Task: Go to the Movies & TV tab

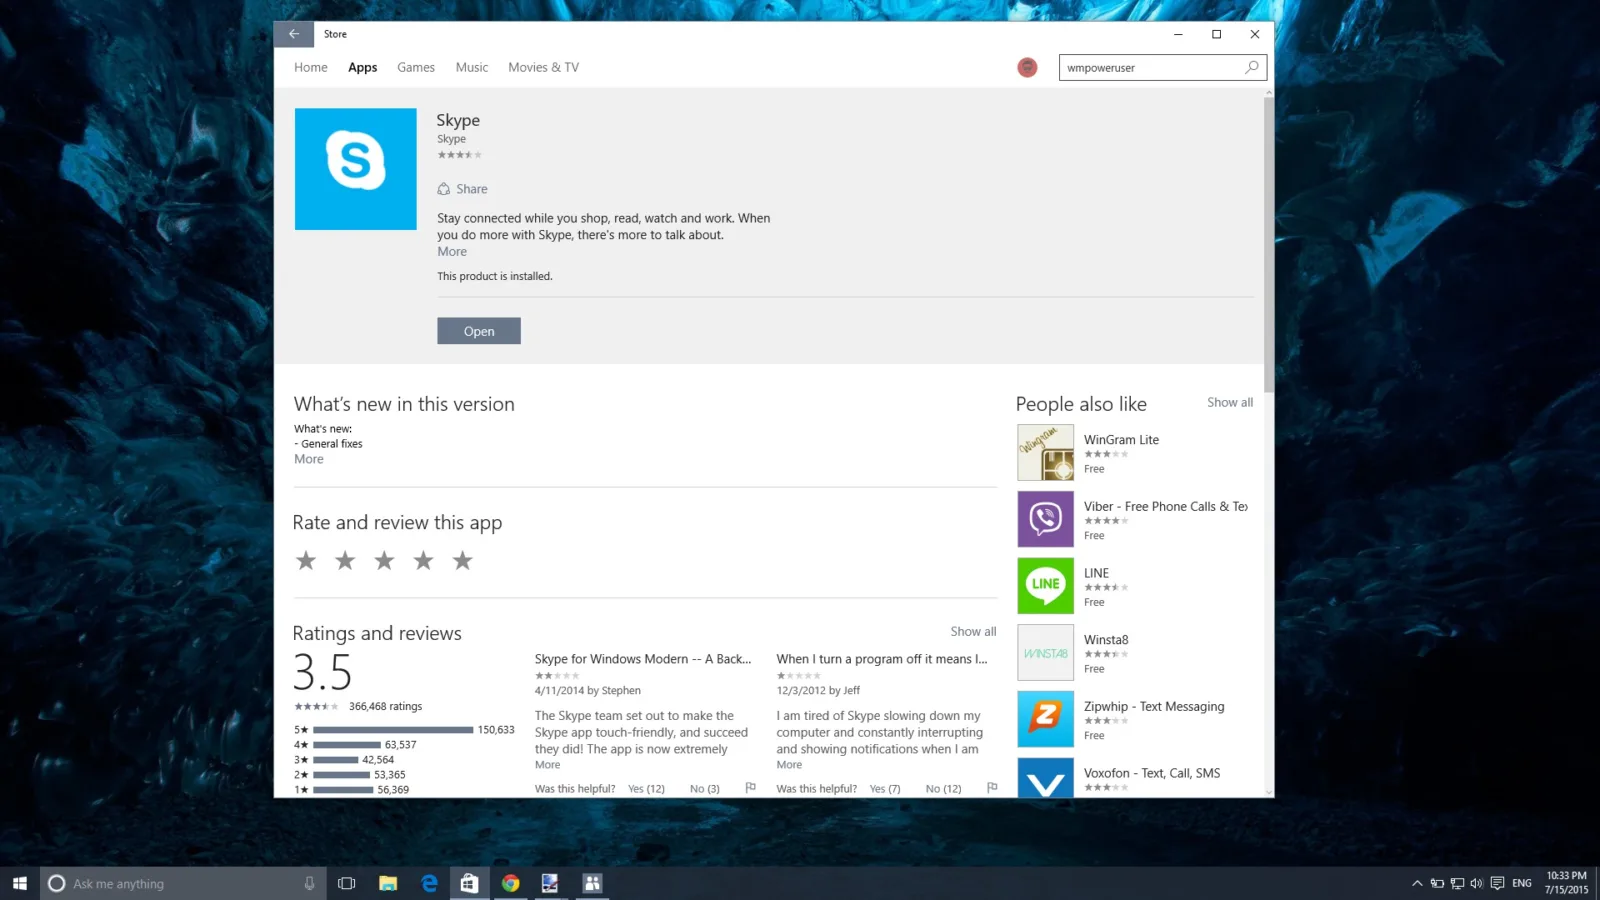Action: pyautogui.click(x=543, y=67)
